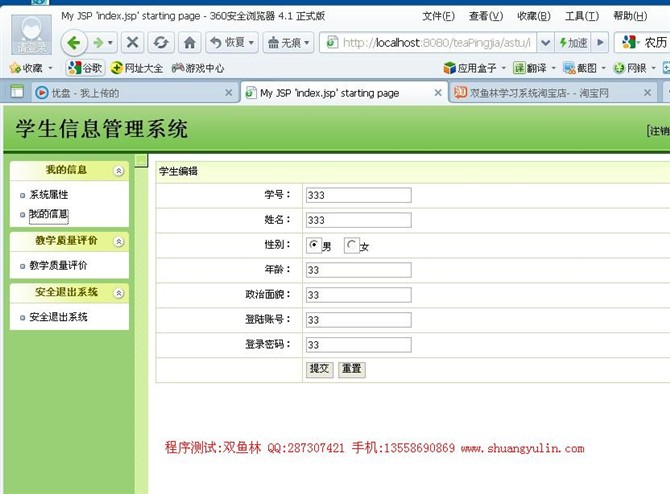Open the 文件(F) menu
This screenshot has height=494, width=670.
[x=438, y=16]
